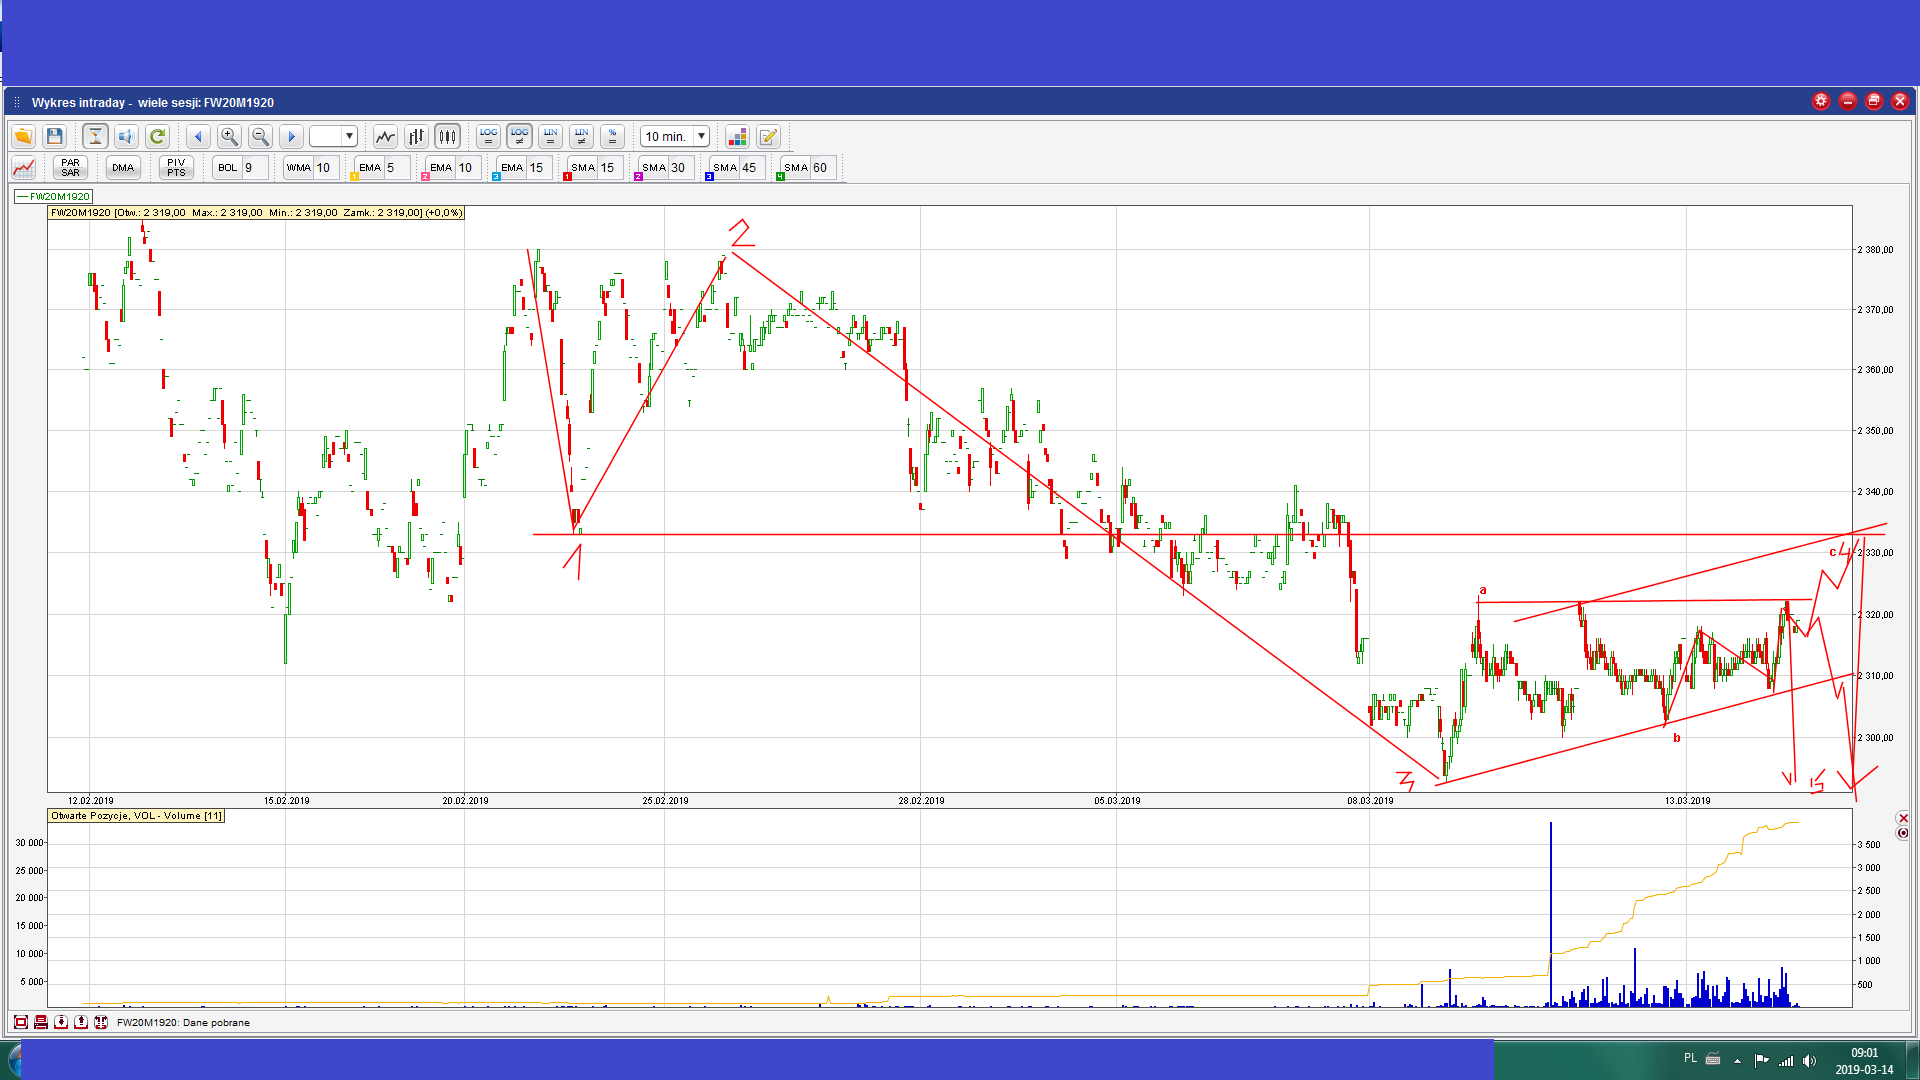Viewport: 1920px width, 1080px height.
Task: Click the green refresh arrow icon
Action: [157, 137]
